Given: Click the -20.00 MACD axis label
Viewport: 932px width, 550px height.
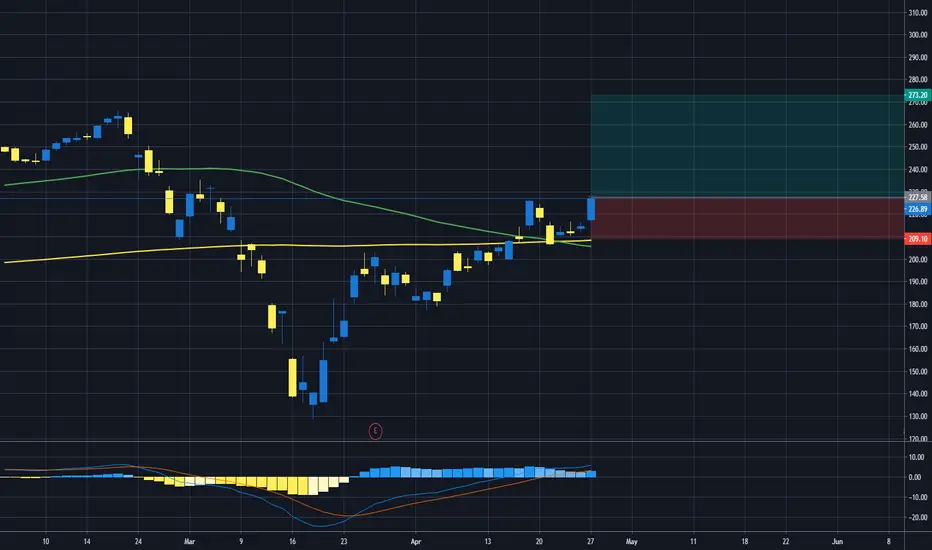Looking at the screenshot, I should pos(917,517).
